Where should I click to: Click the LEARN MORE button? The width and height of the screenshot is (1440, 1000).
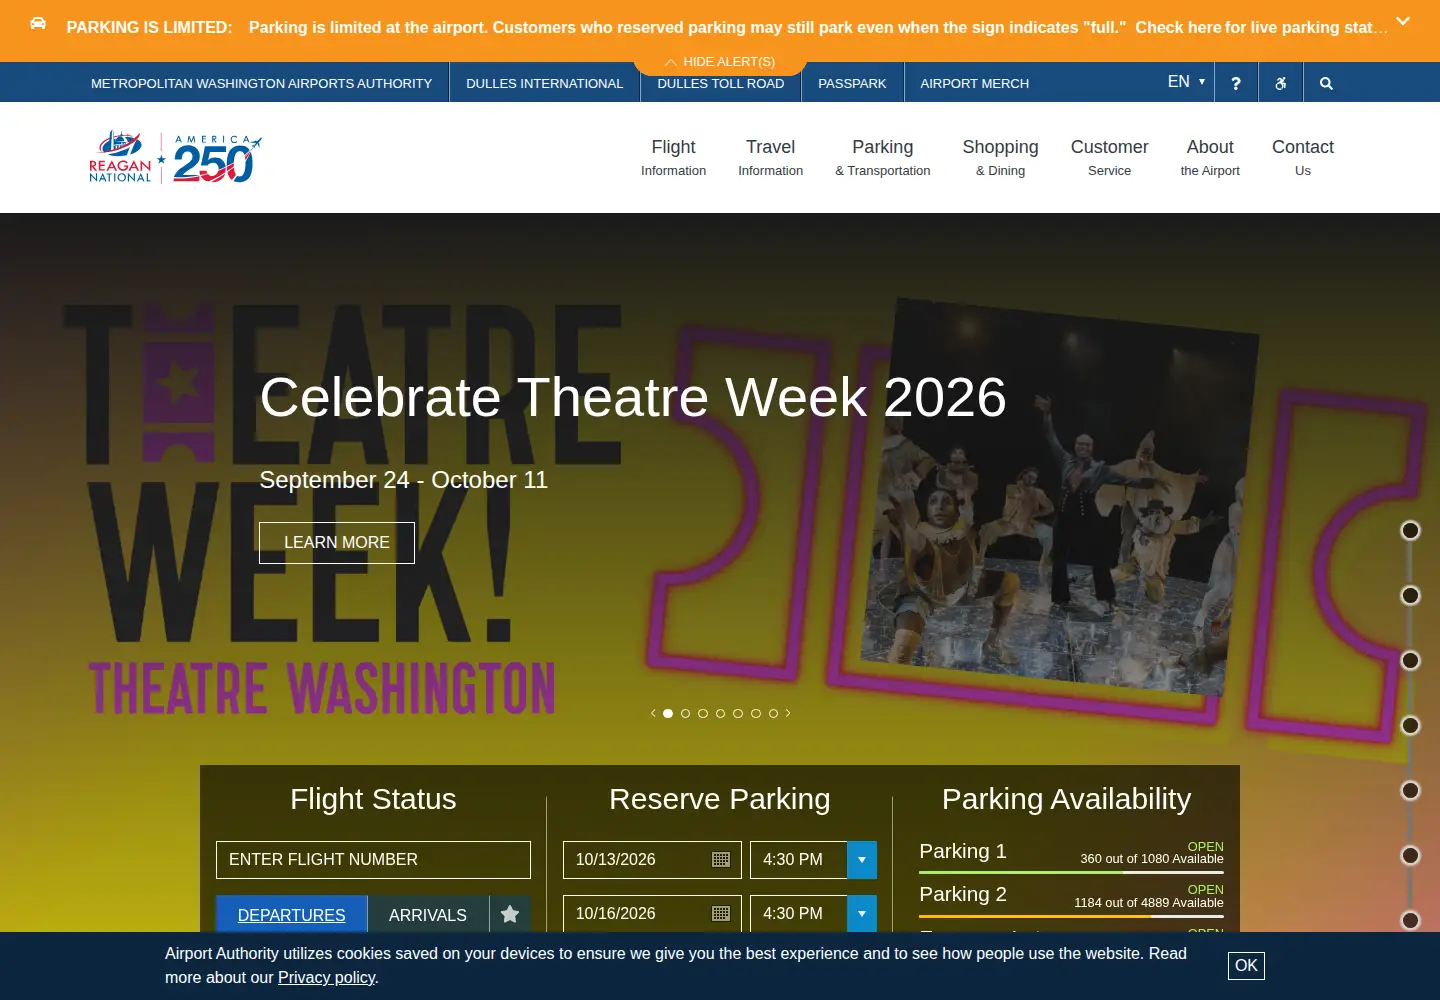click(x=337, y=543)
